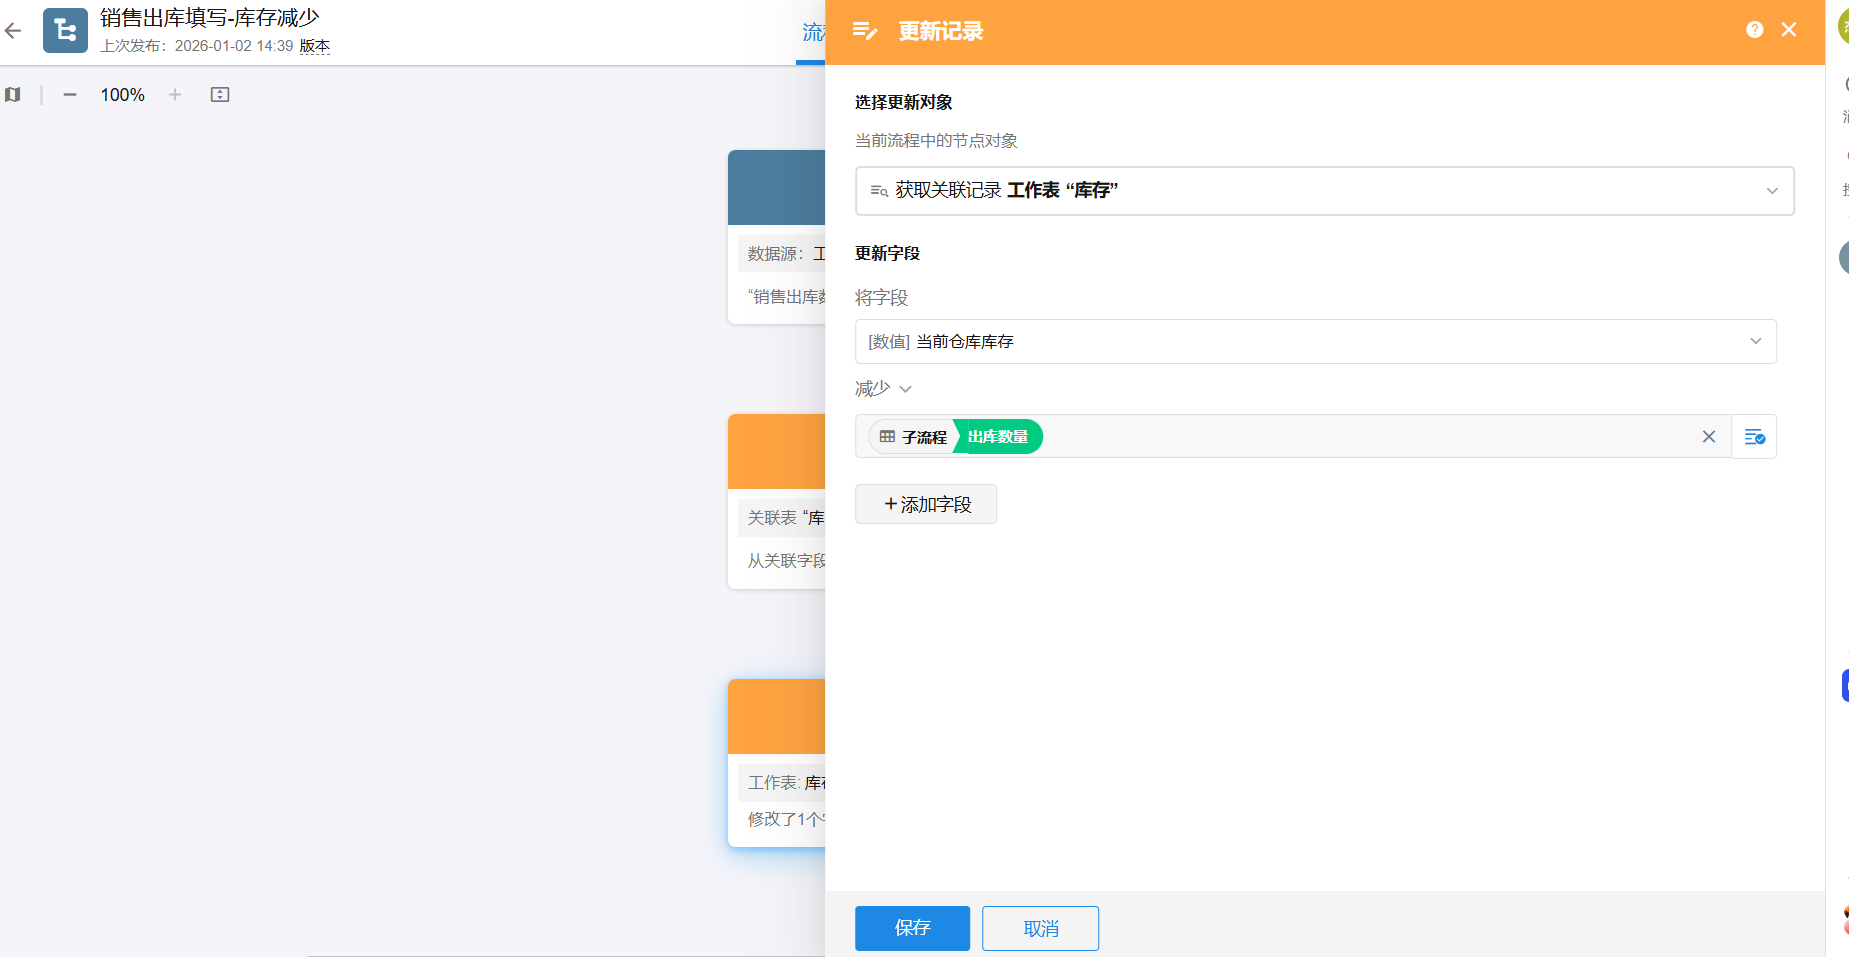Zoom in the canvas with plus icon

175,95
